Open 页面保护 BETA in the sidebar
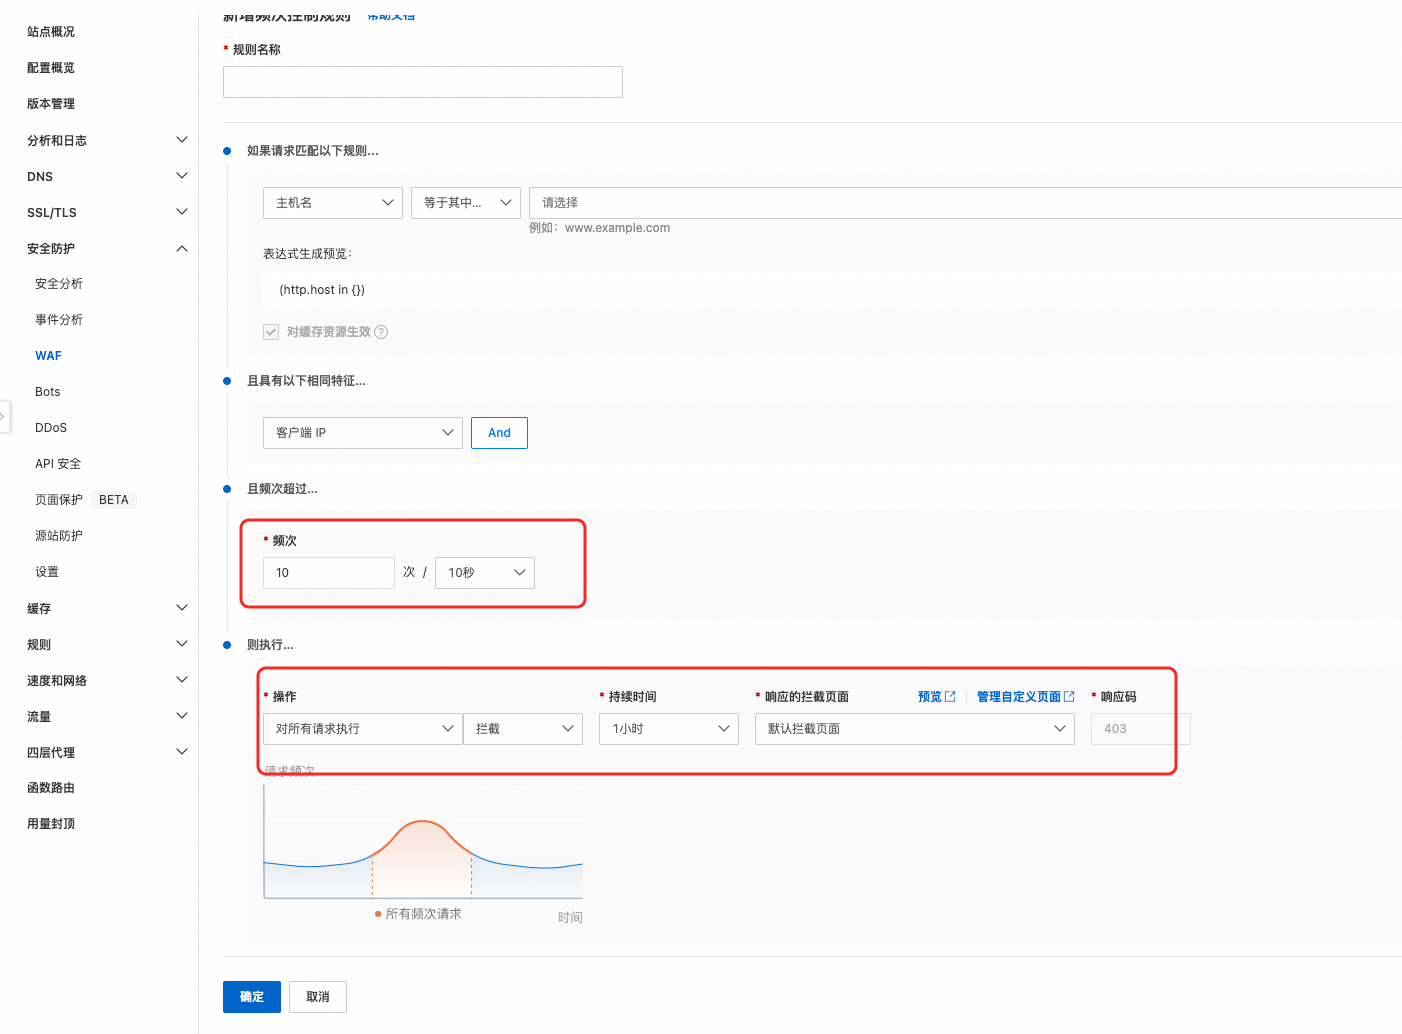The width and height of the screenshot is (1402, 1034). click(84, 500)
